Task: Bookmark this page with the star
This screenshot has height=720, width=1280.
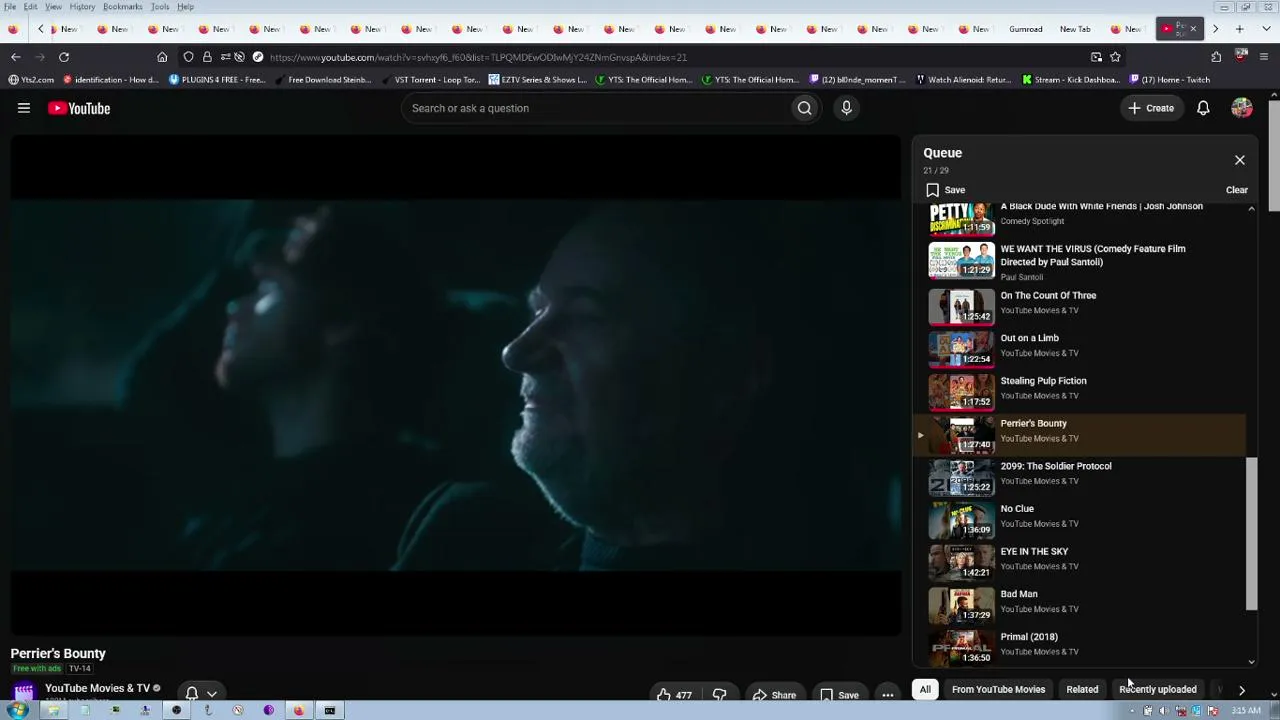Action: tap(1115, 57)
